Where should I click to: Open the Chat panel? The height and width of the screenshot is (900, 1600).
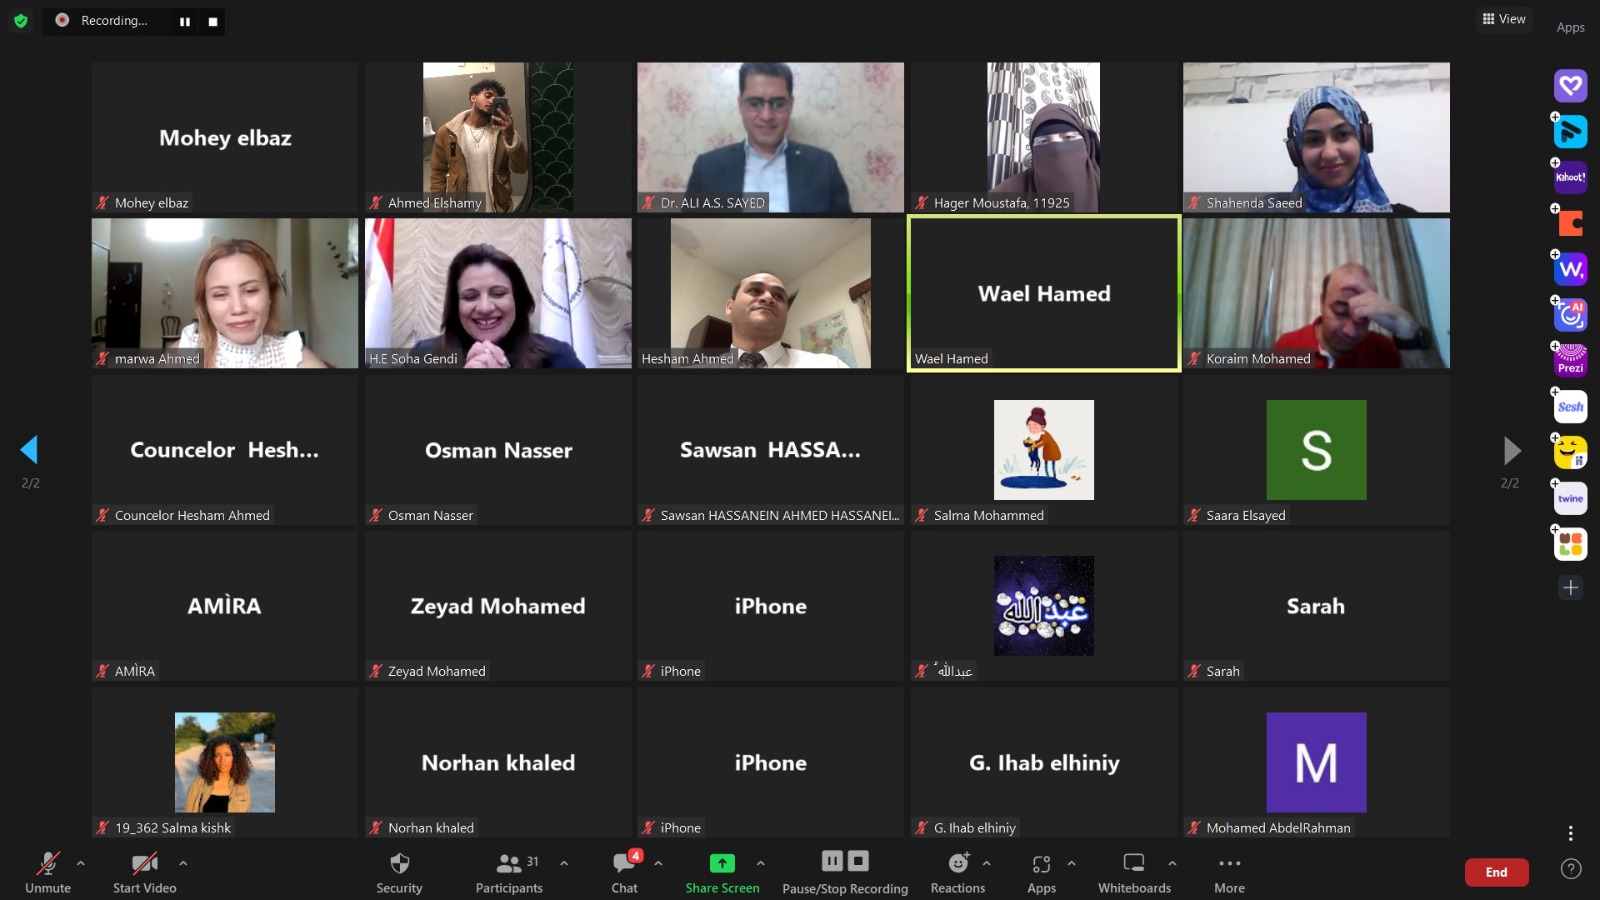[x=624, y=864]
